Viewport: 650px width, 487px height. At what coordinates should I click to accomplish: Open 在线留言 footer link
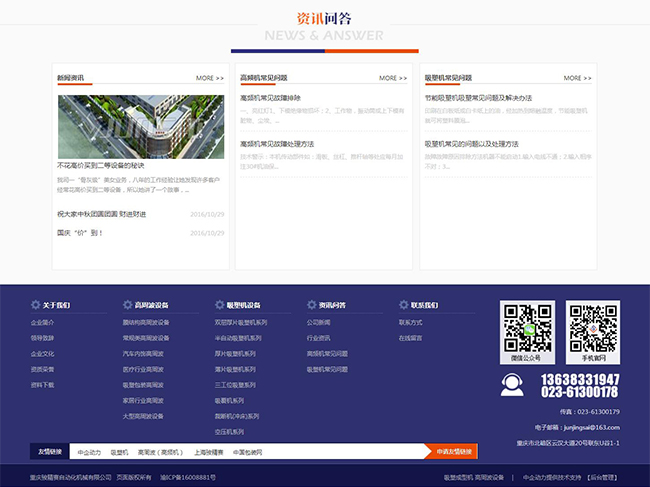[x=411, y=338]
